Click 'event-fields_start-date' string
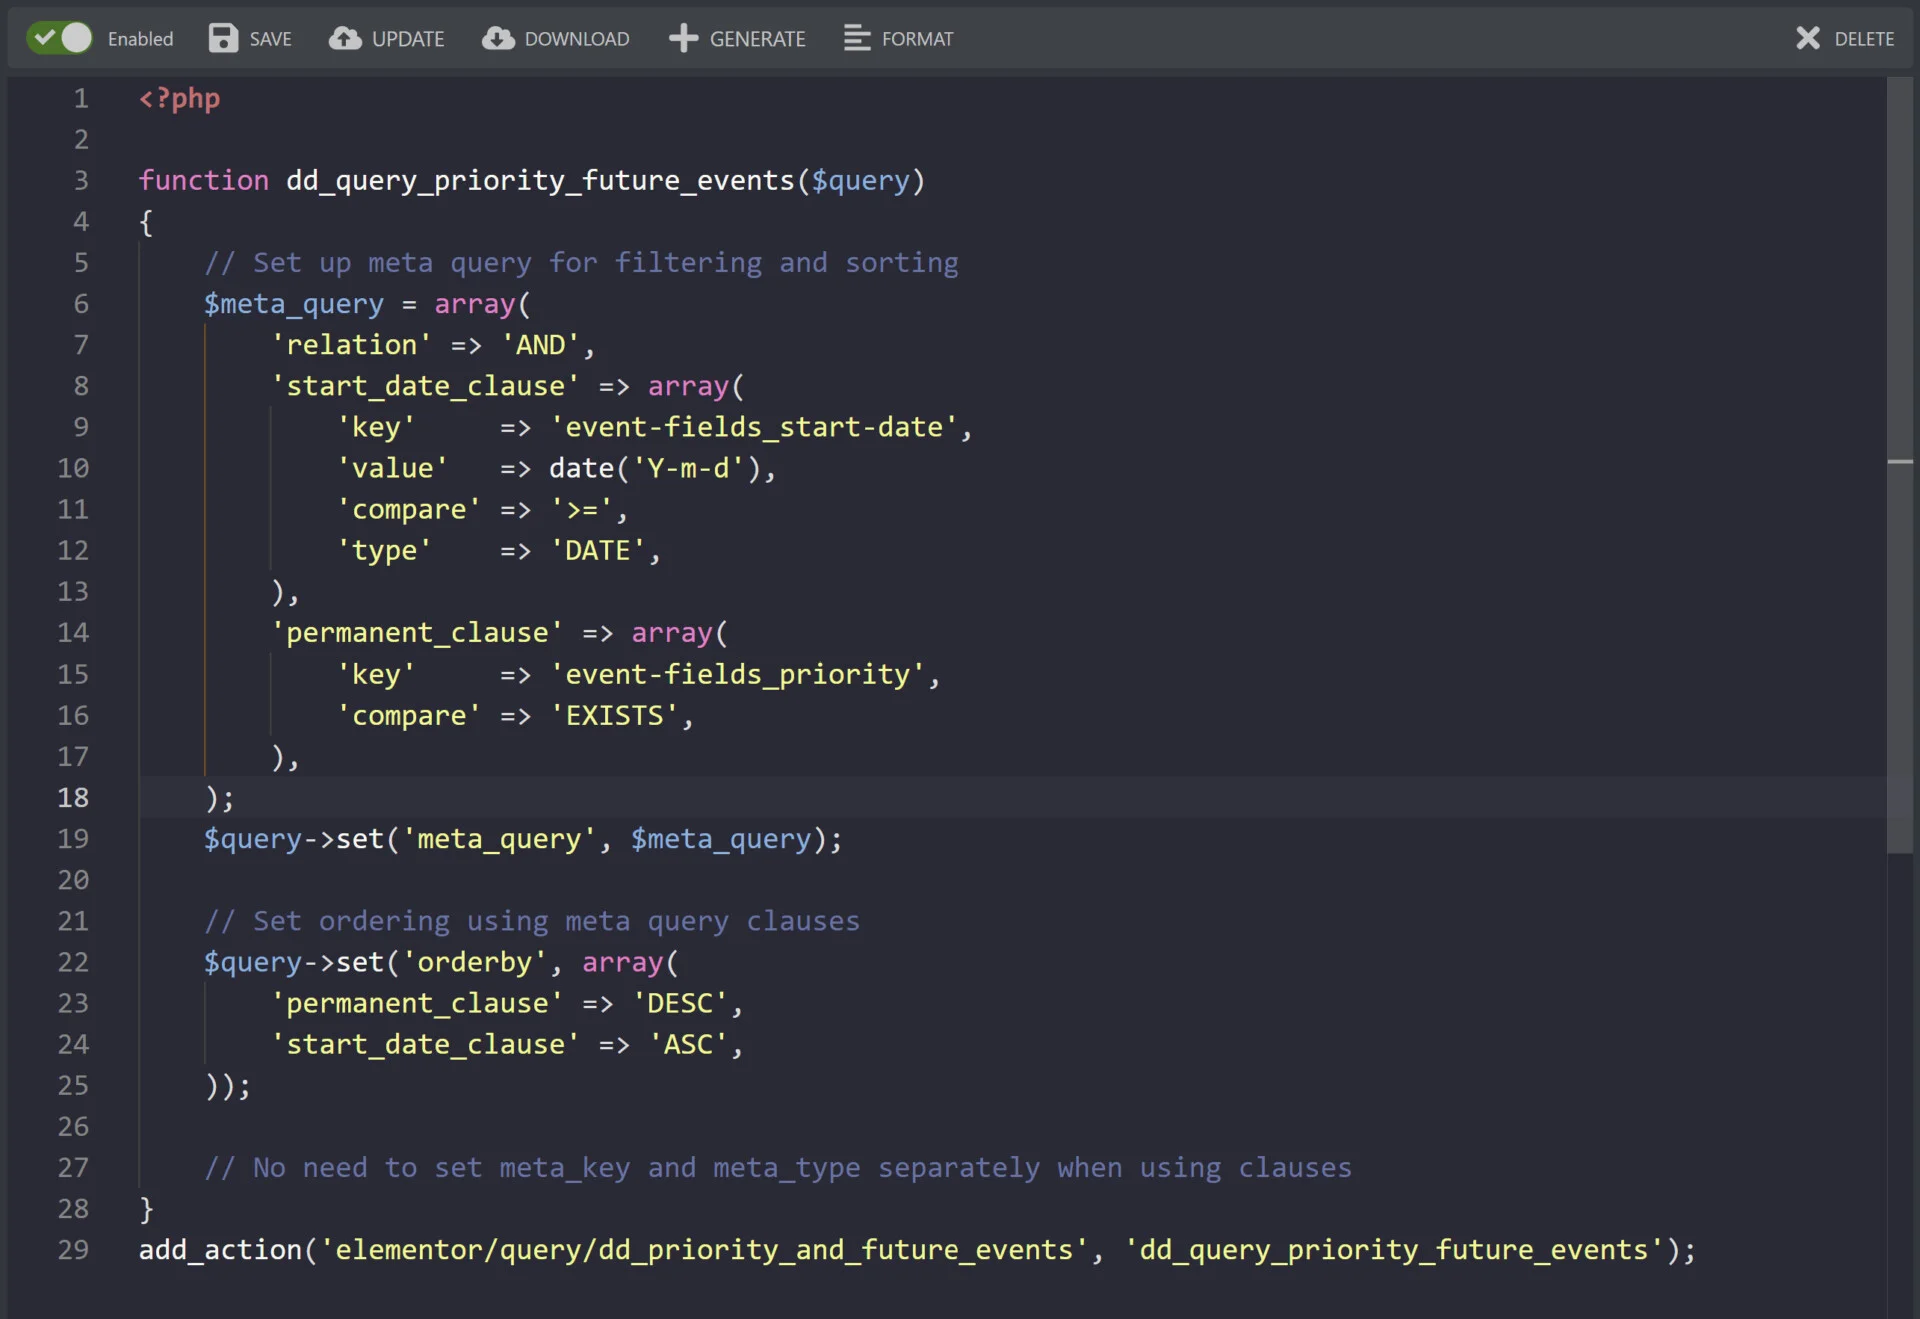The width and height of the screenshot is (1920, 1319). (x=754, y=426)
